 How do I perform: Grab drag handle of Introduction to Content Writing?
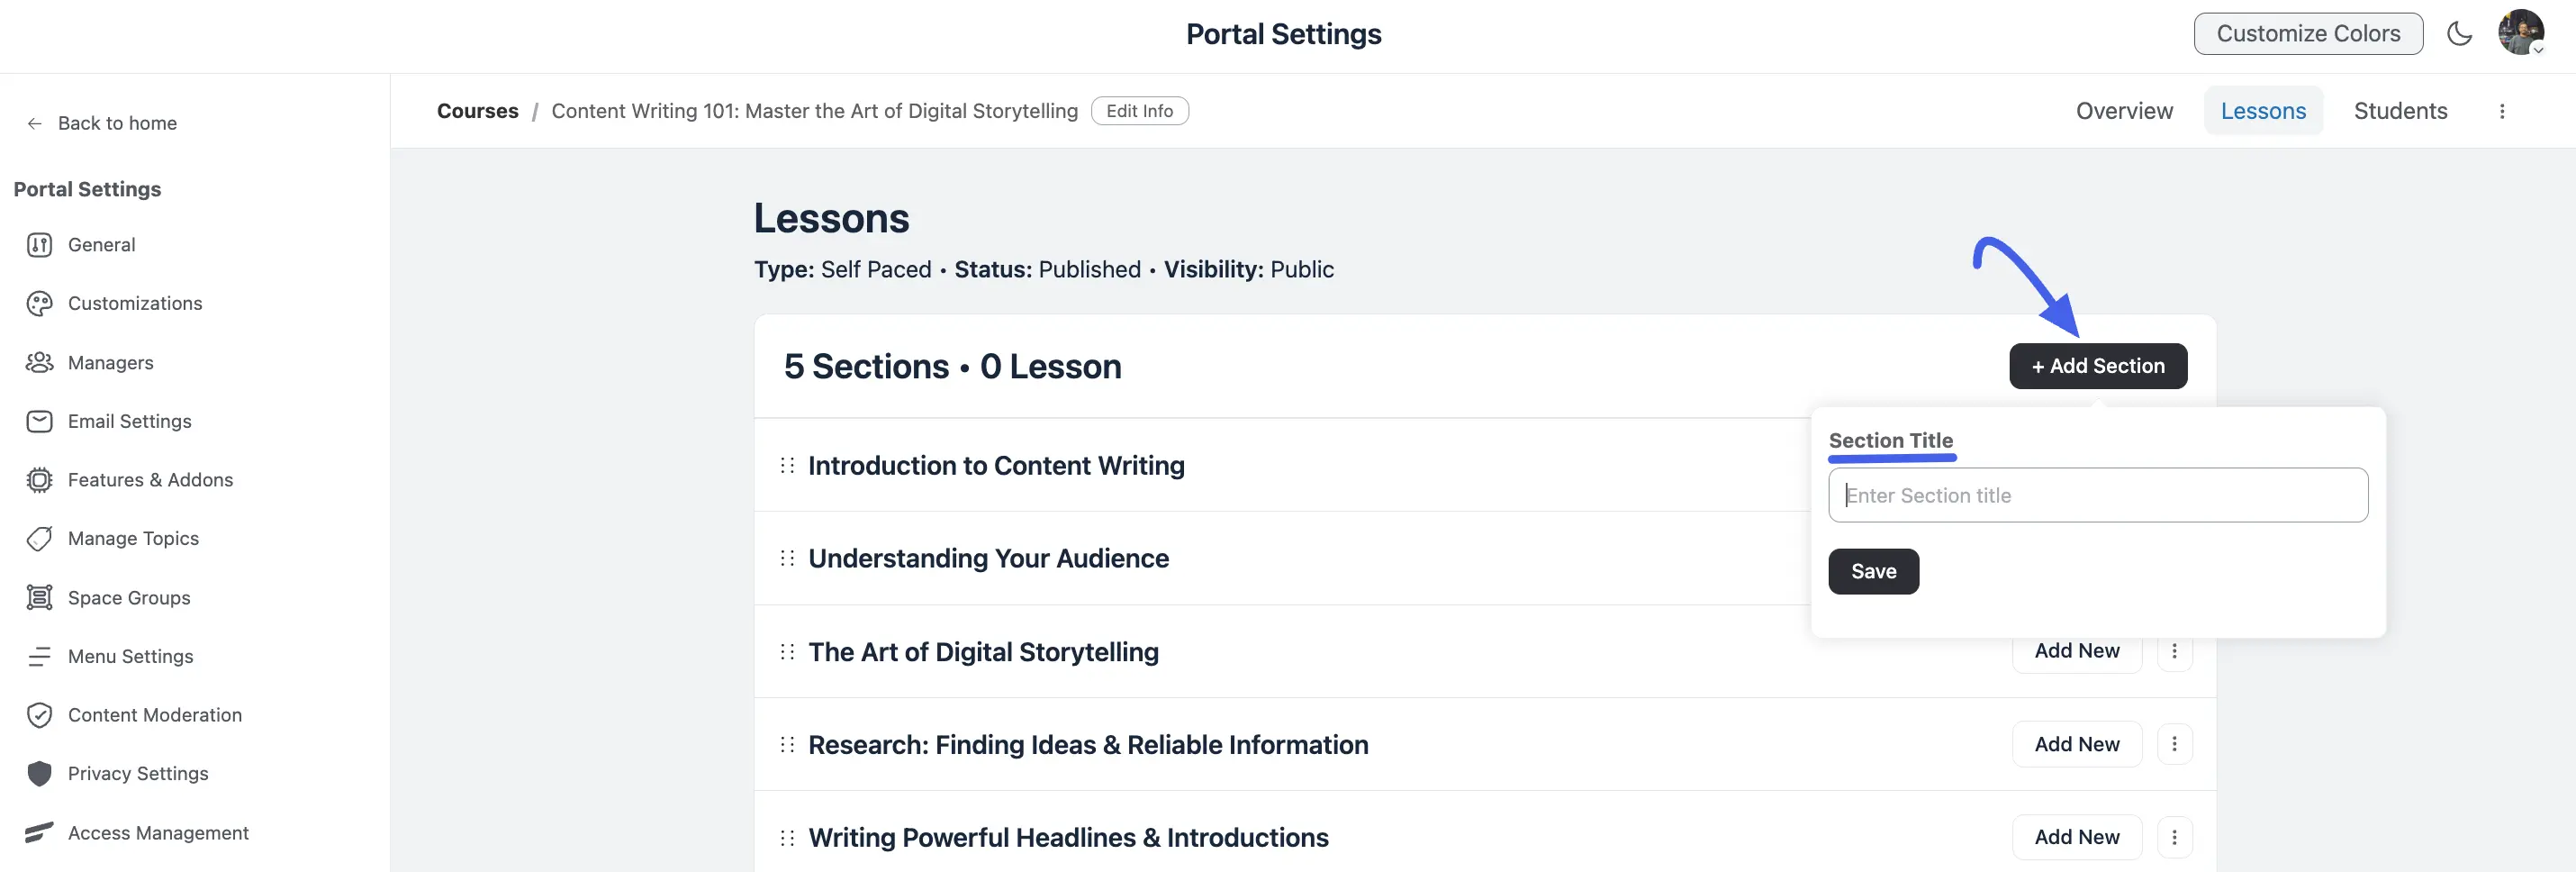(x=787, y=466)
